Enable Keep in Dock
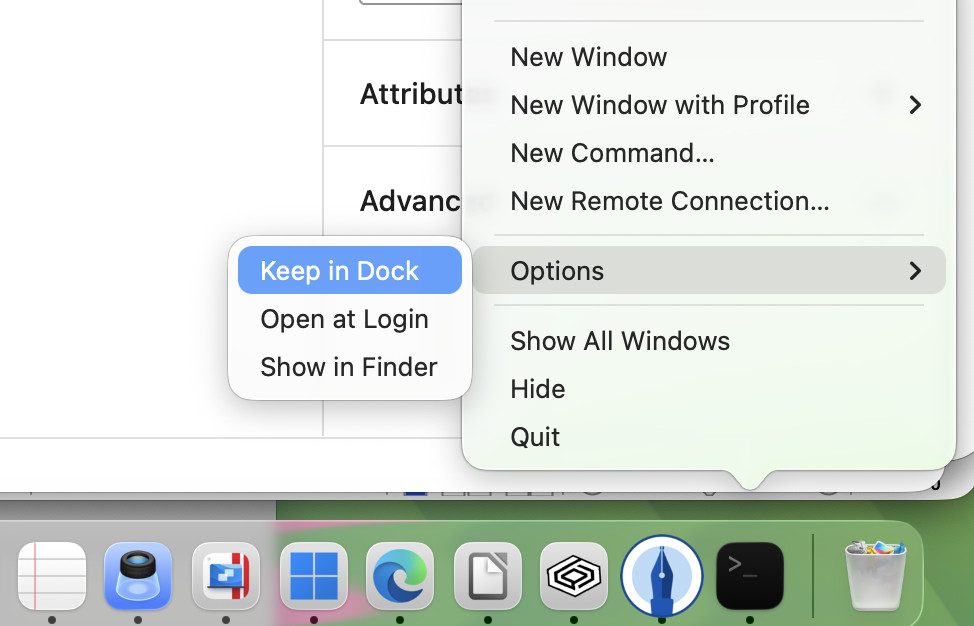Screen dimensions: 974x626 [339, 269]
